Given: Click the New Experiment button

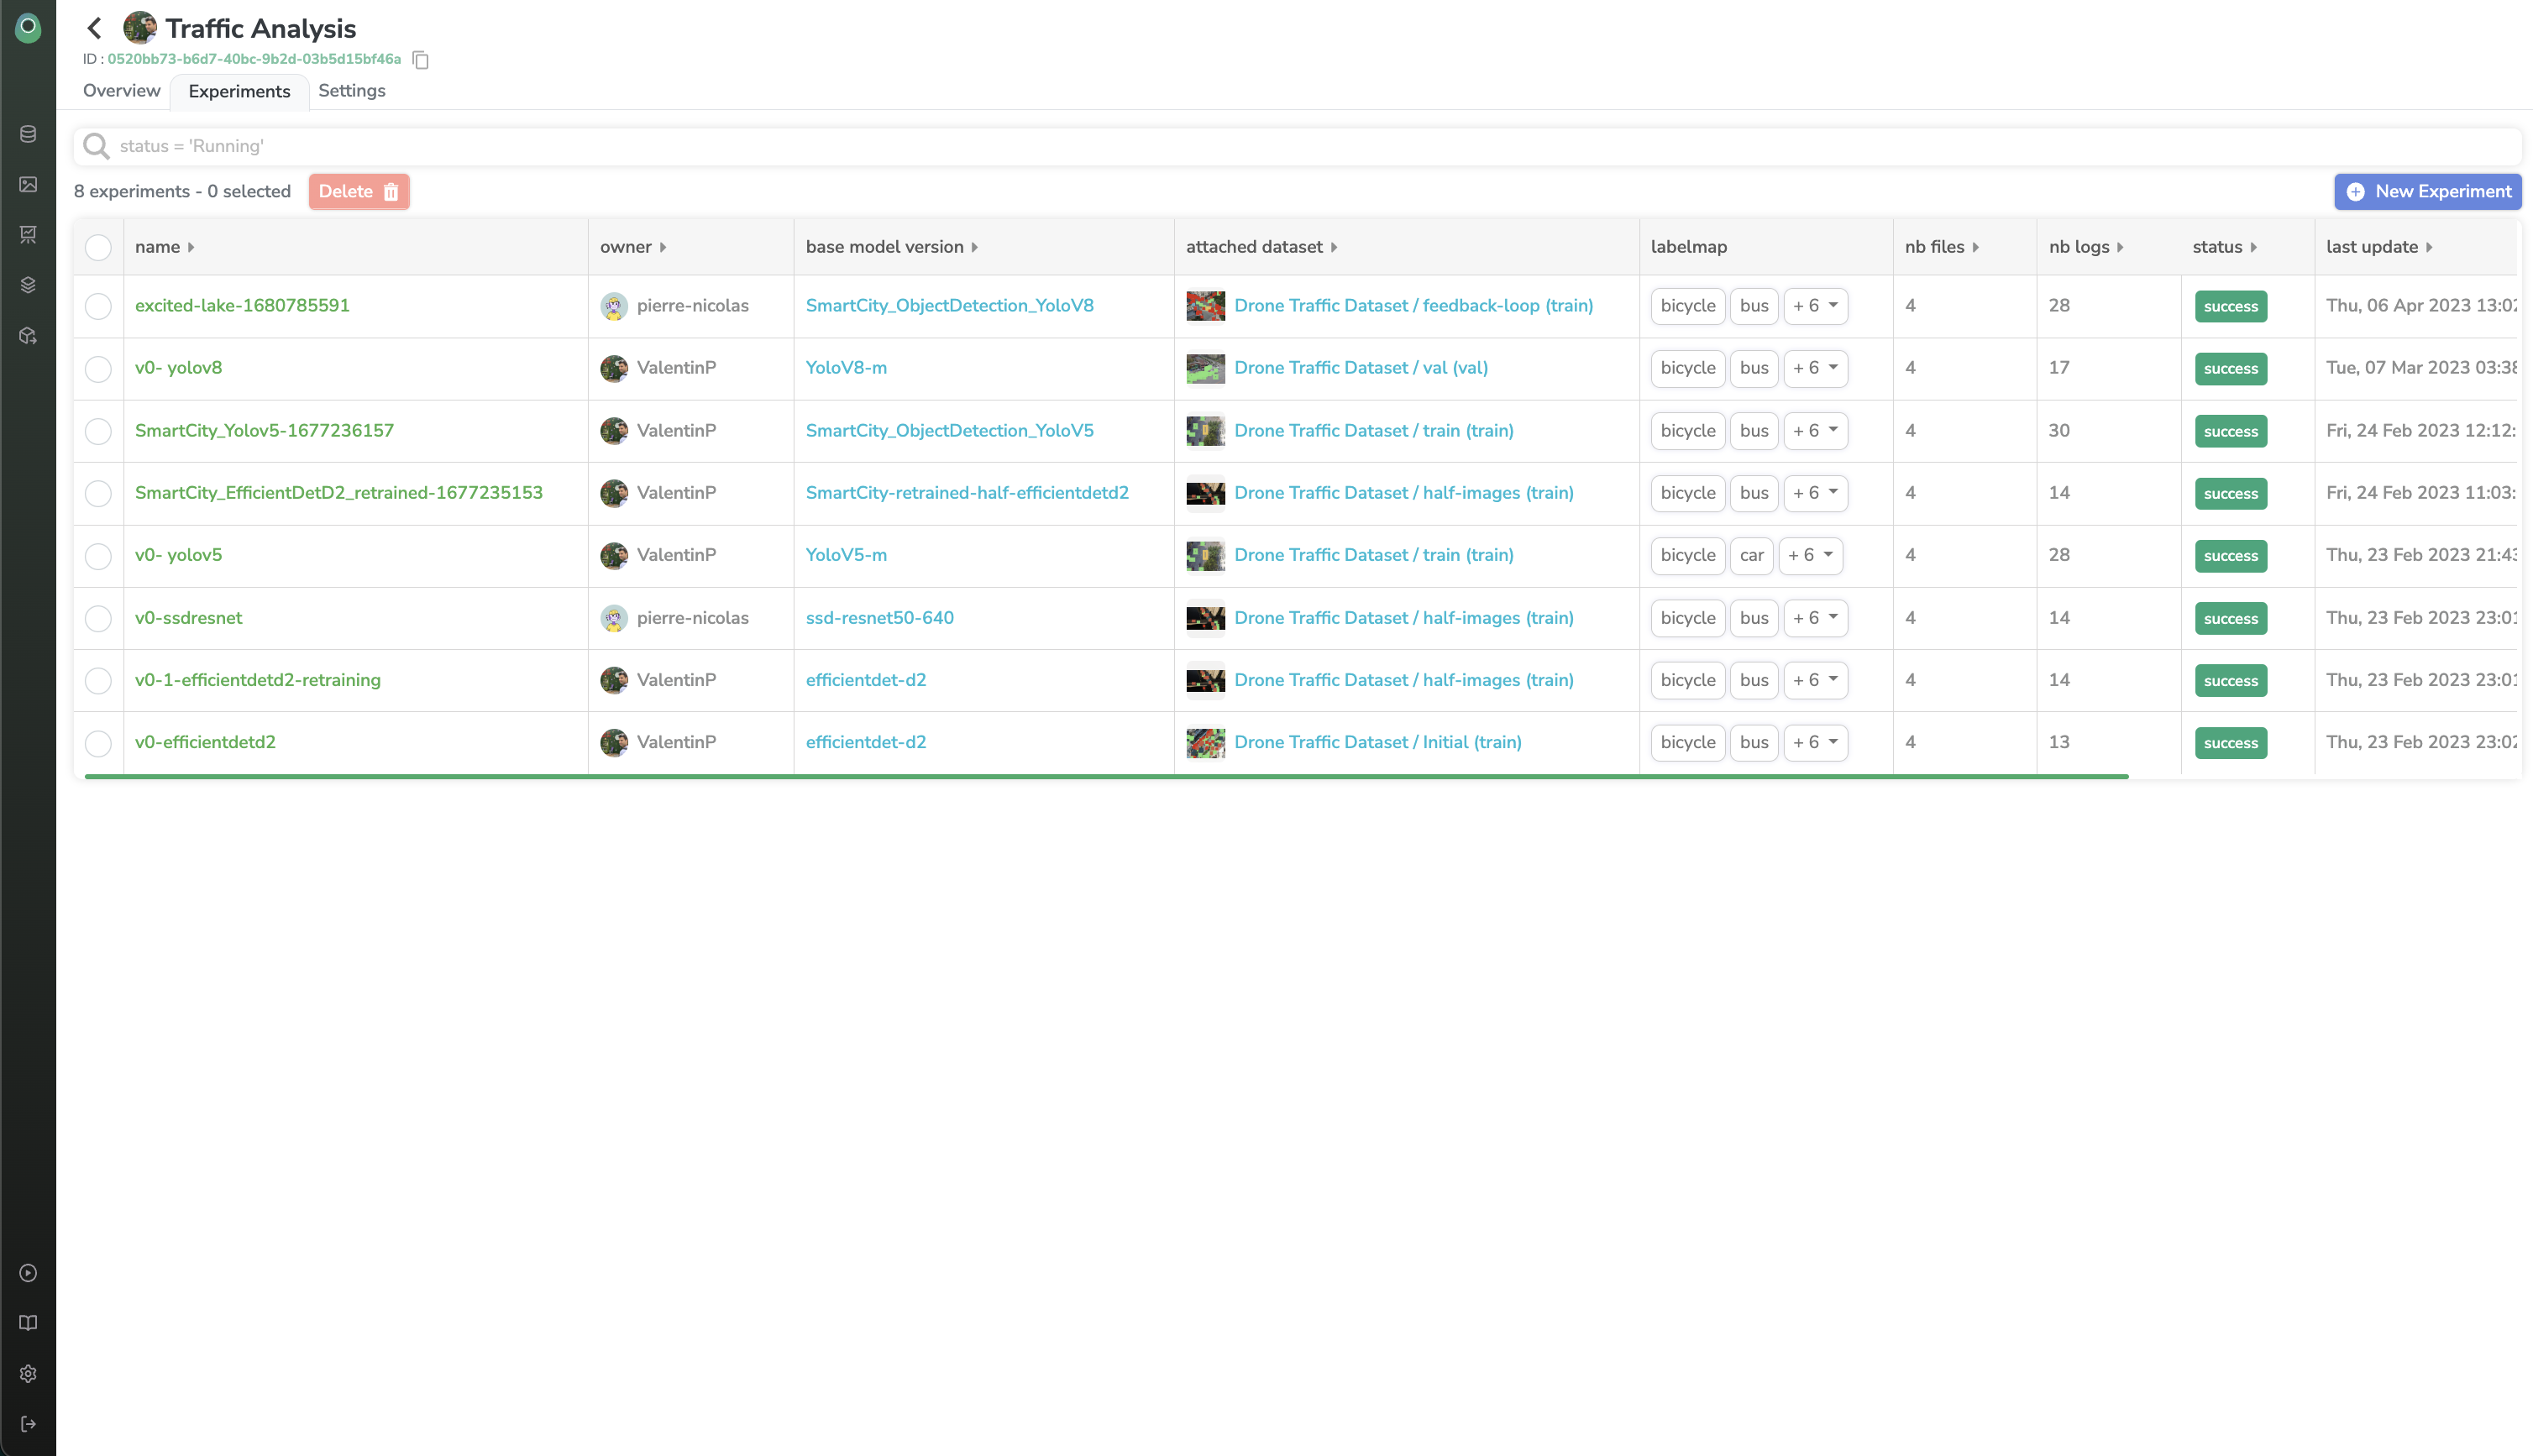Looking at the screenshot, I should [2427, 191].
